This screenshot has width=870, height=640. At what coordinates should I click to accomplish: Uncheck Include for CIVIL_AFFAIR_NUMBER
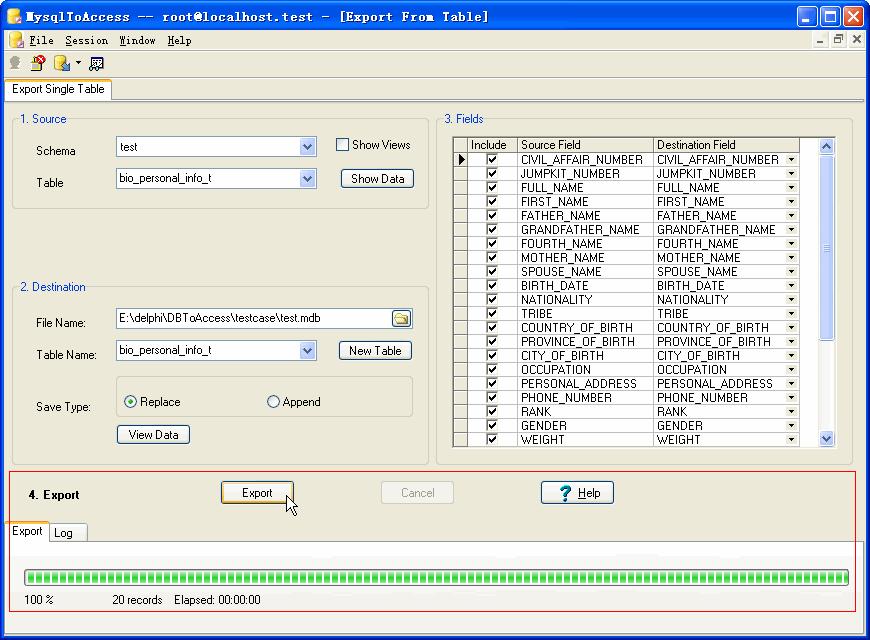pos(492,160)
